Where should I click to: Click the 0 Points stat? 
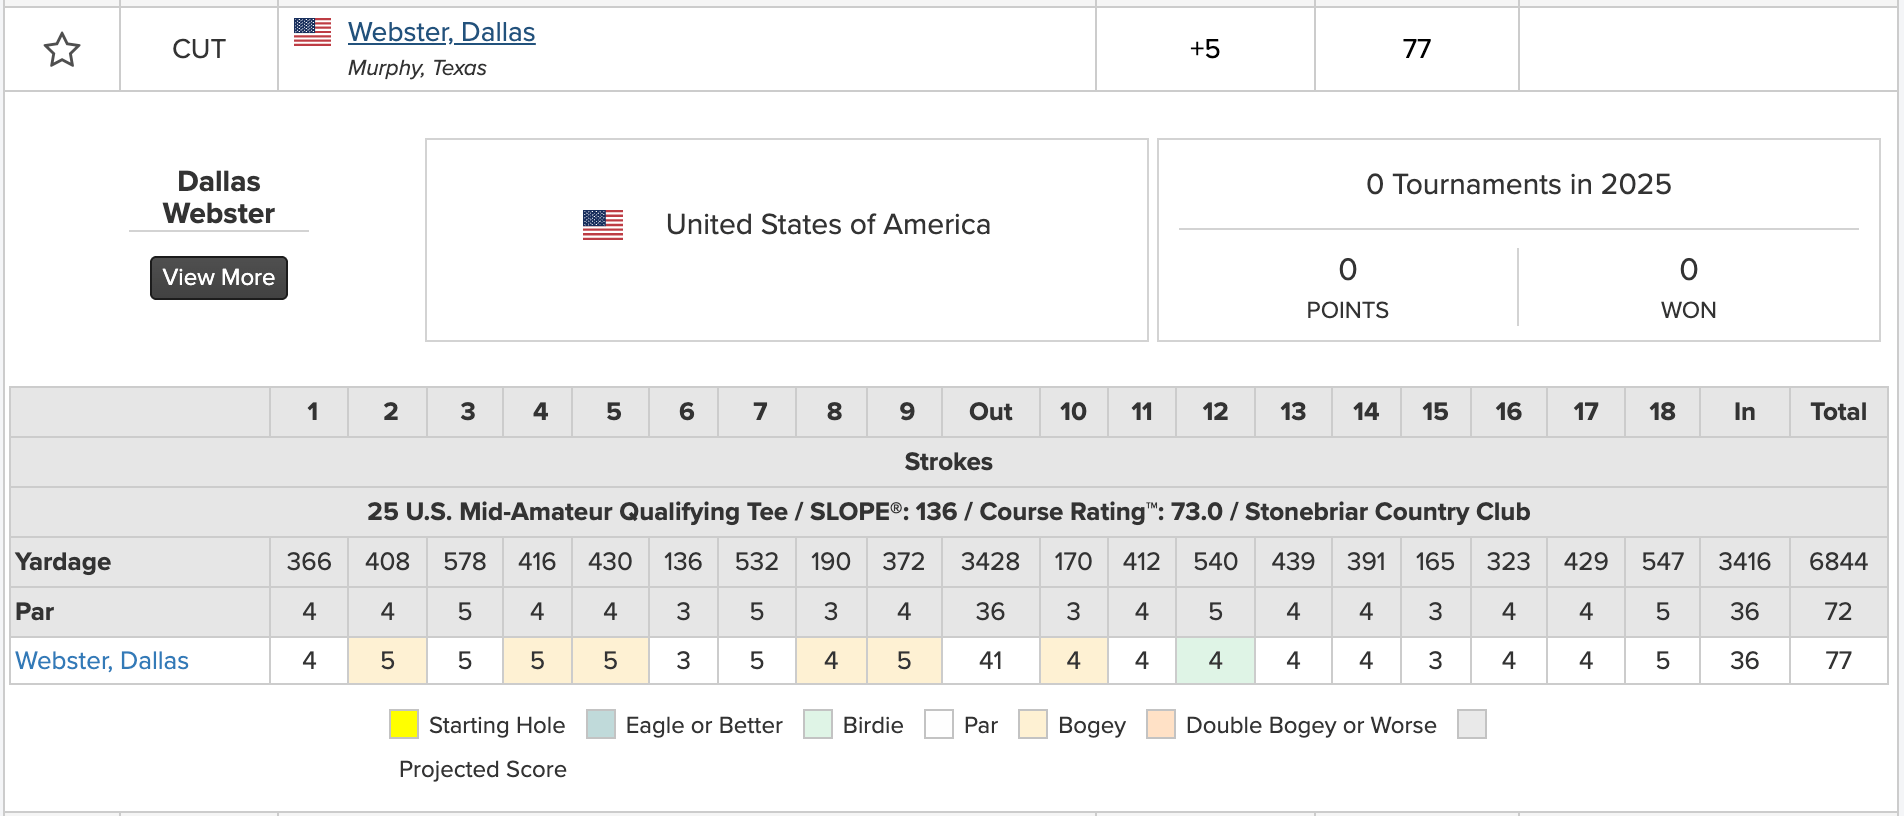coord(1347,288)
